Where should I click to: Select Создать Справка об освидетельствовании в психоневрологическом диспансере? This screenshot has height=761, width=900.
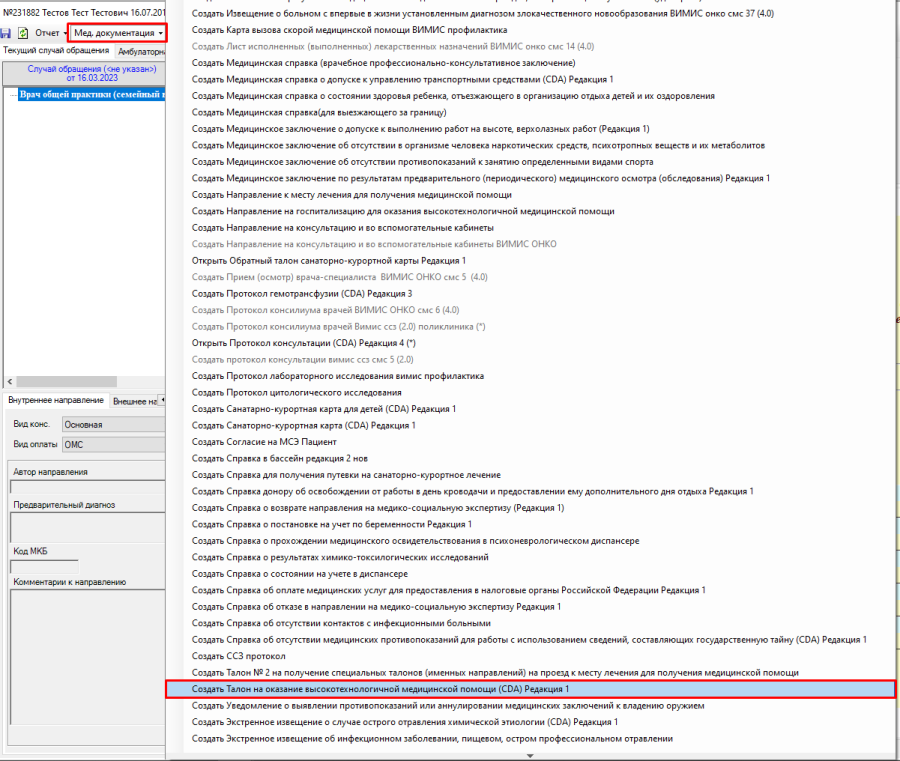(x=416, y=541)
